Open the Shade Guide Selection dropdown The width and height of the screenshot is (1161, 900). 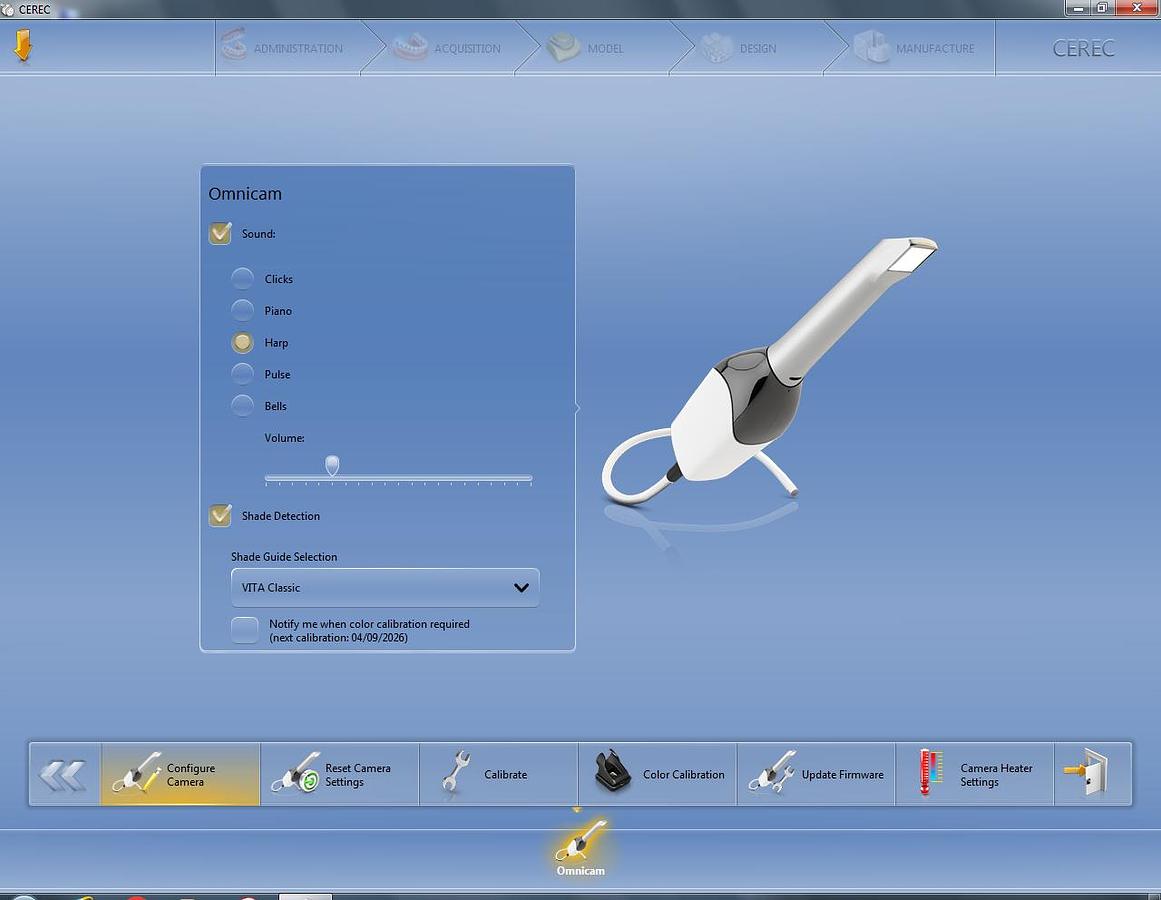[x=384, y=587]
